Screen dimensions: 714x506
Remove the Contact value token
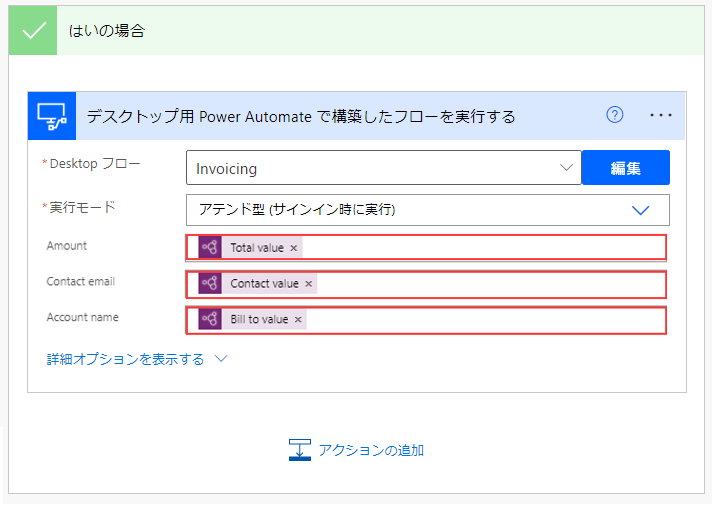click(x=309, y=284)
